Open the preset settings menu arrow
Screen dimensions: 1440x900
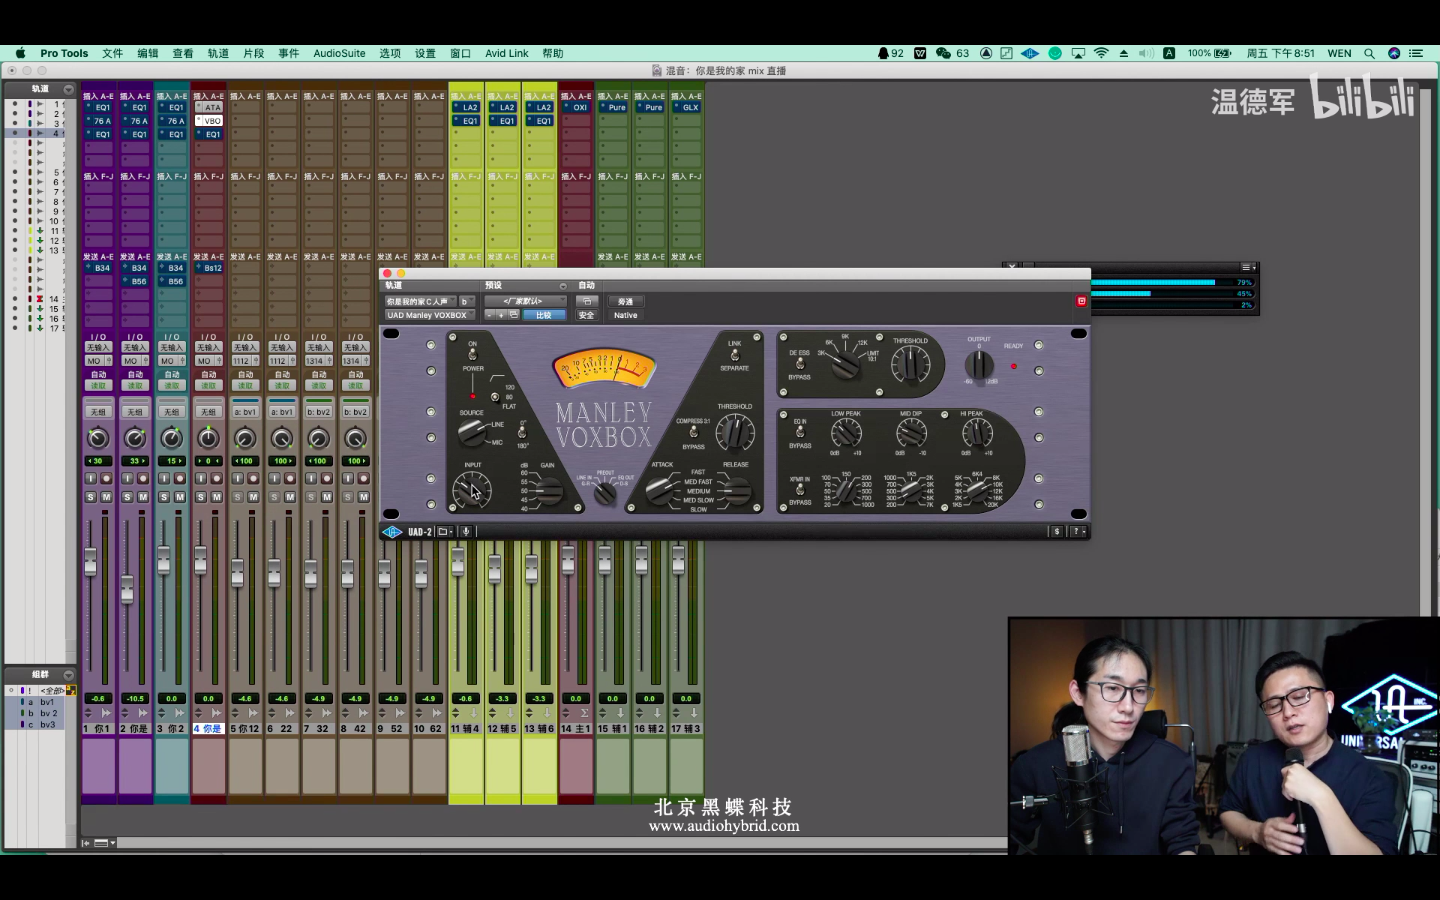pos(563,286)
